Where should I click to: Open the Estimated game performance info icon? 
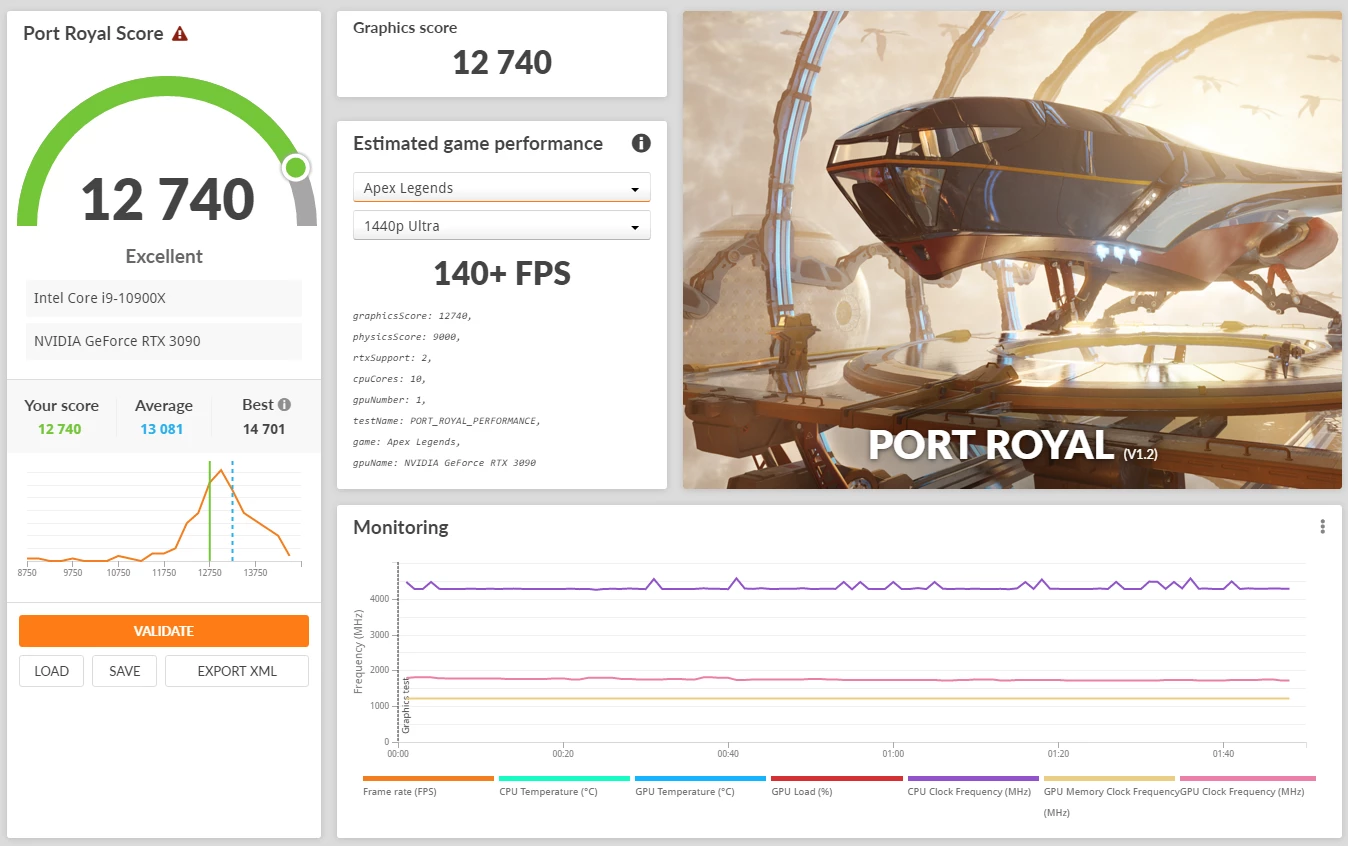click(641, 143)
